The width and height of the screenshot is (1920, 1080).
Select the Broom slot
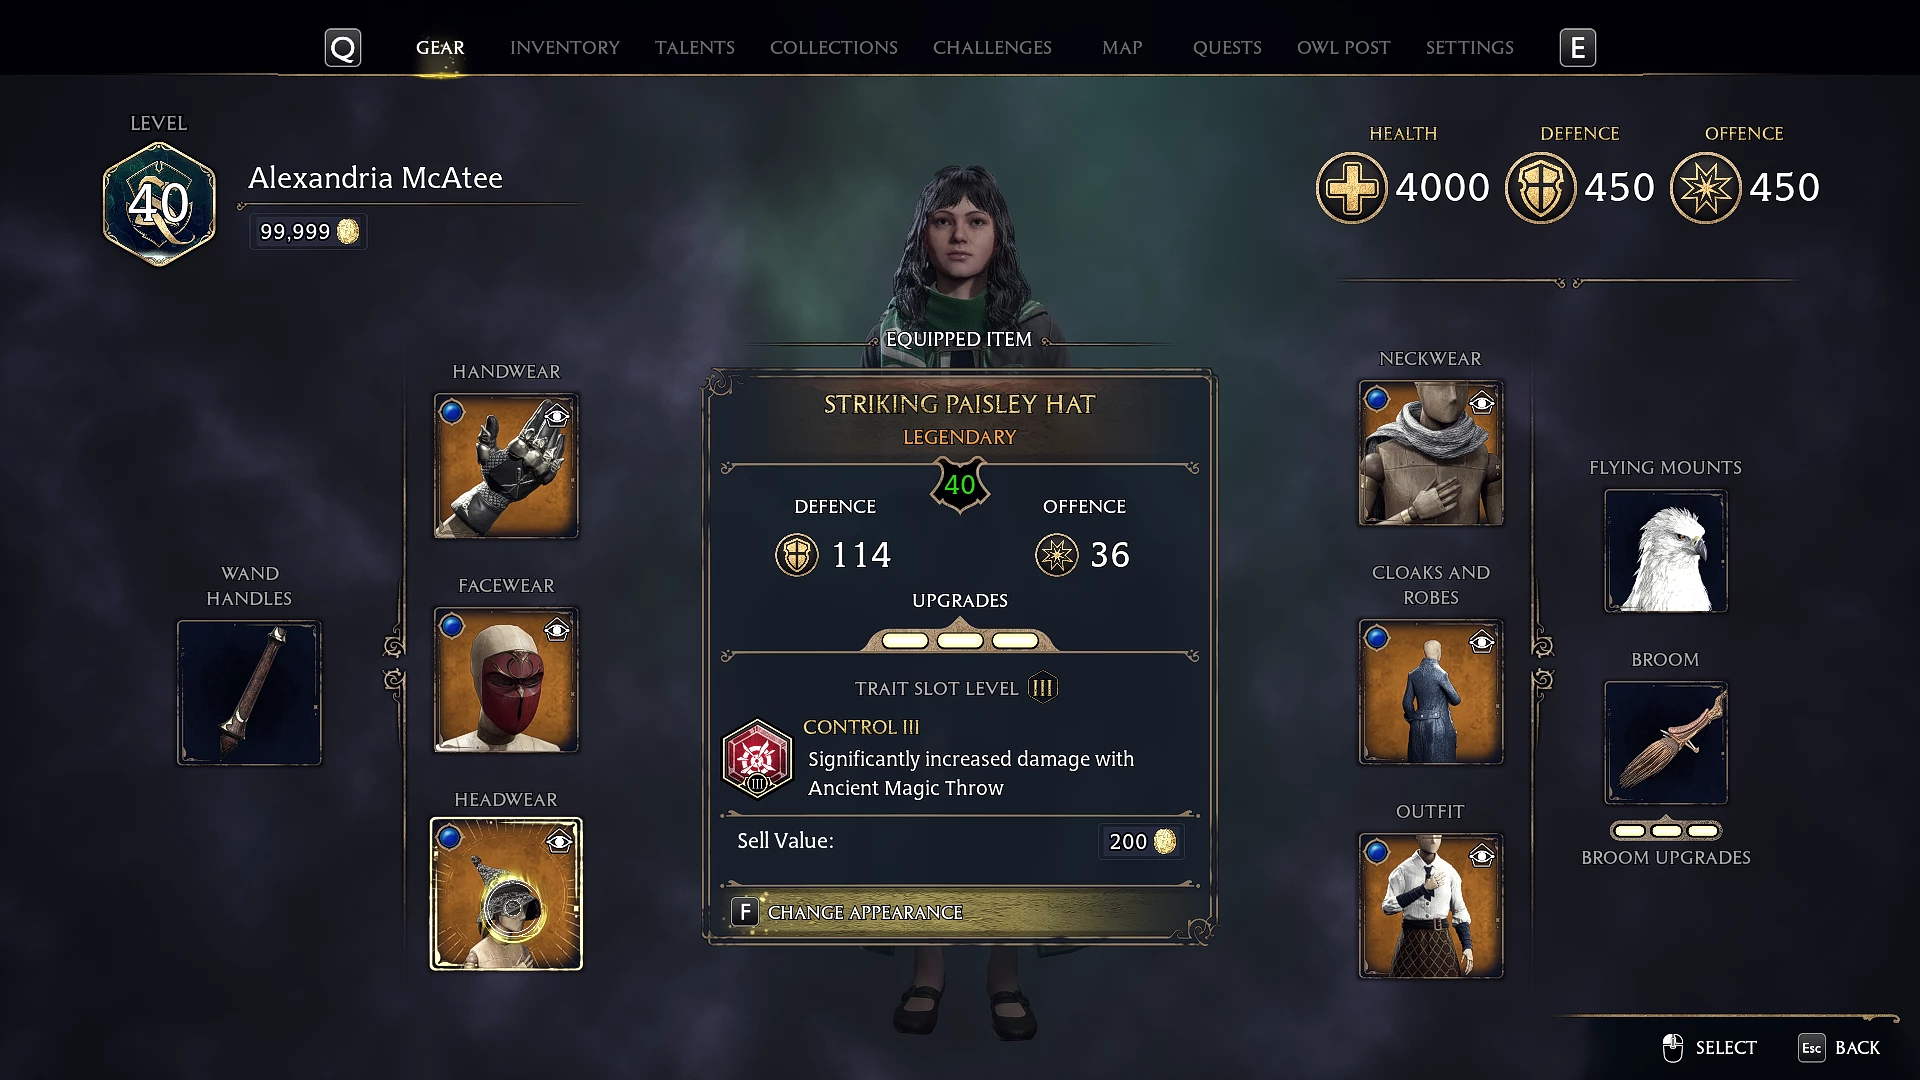click(x=1666, y=743)
